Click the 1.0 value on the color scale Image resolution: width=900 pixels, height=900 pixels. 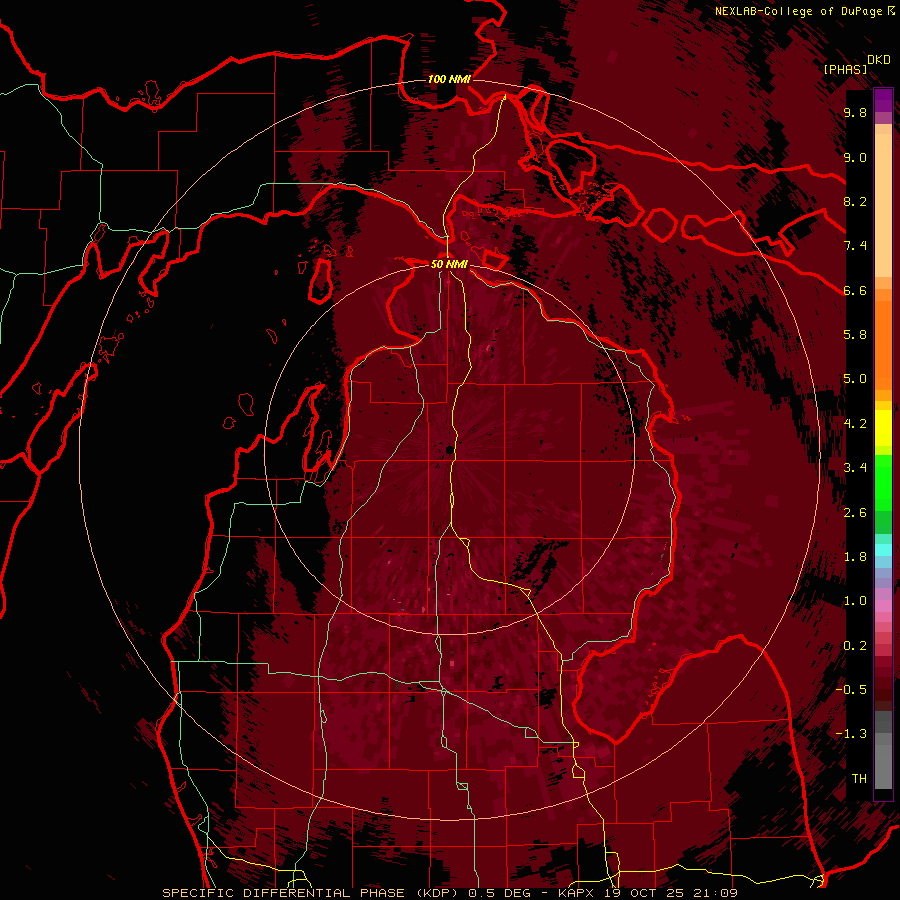tap(855, 601)
